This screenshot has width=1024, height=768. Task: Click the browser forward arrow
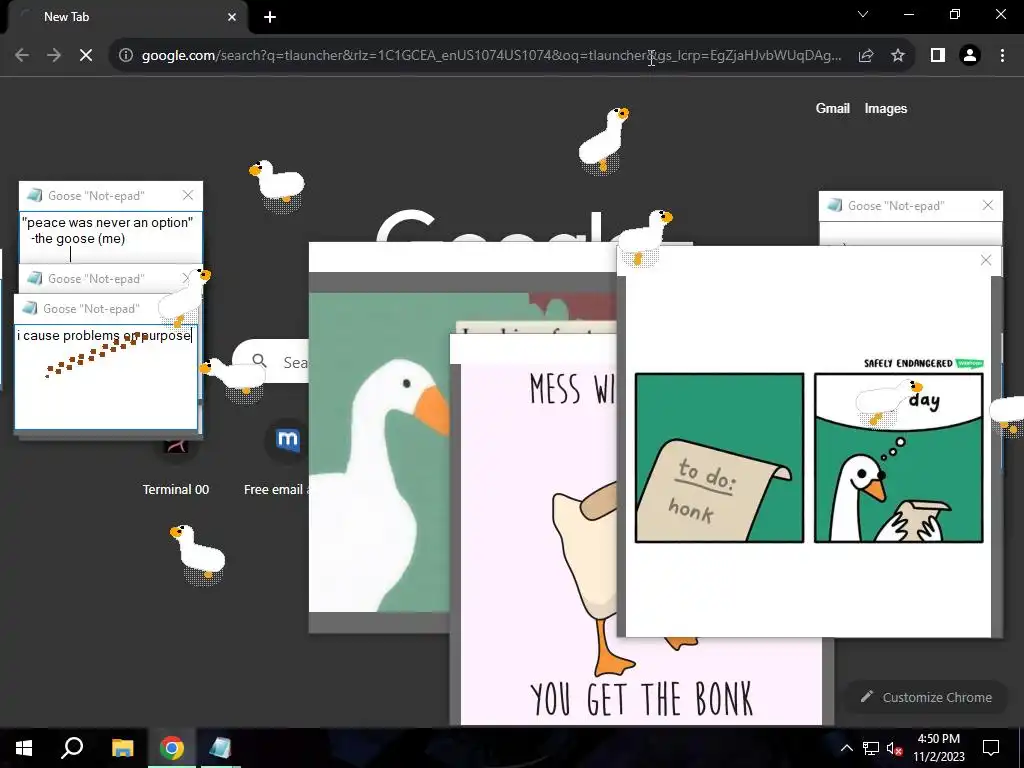tap(54, 56)
